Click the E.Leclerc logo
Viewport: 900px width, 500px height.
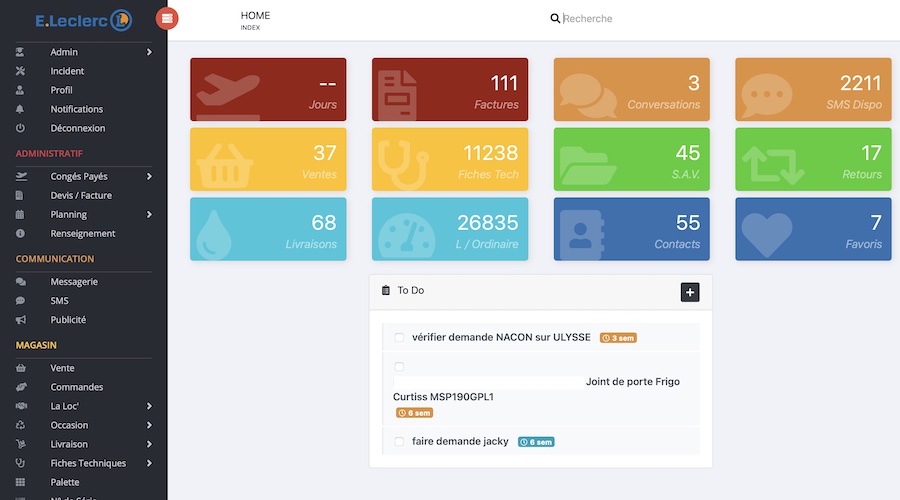point(83,19)
